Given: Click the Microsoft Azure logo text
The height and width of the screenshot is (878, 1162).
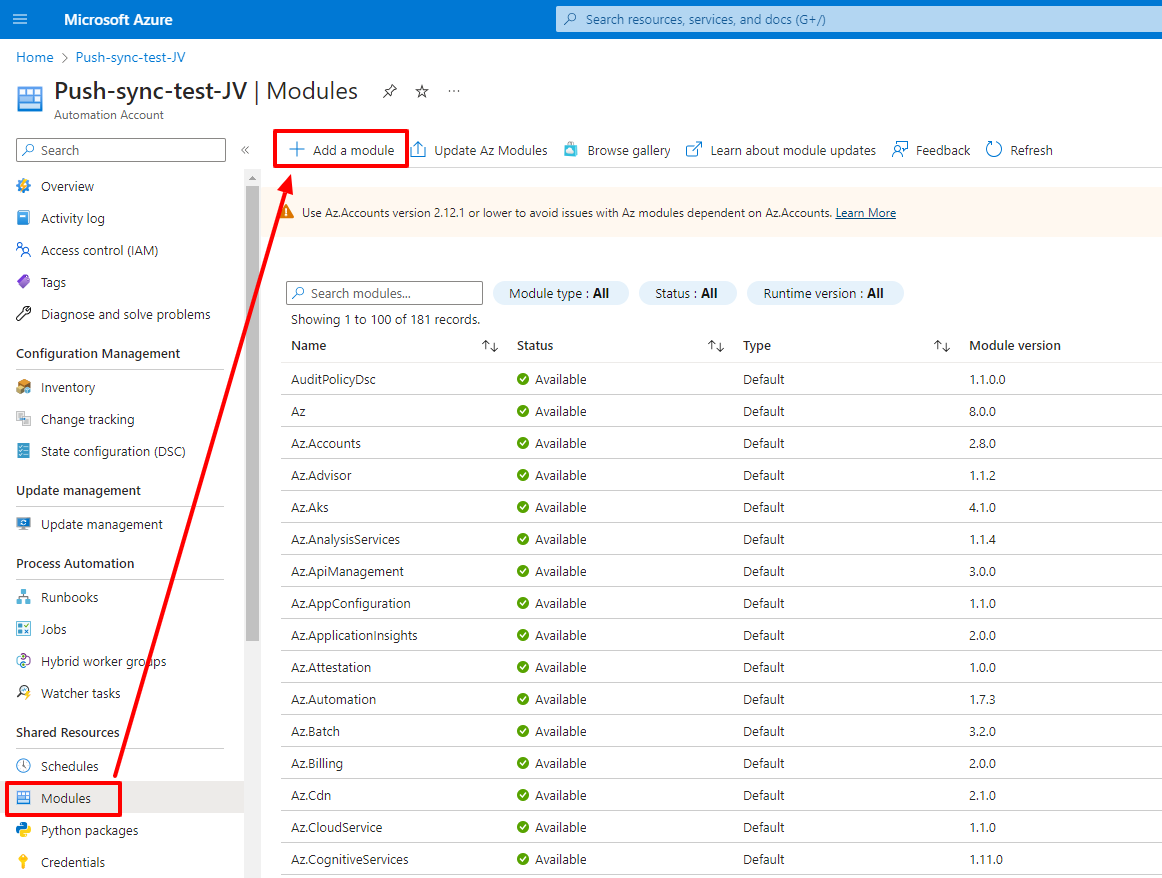Looking at the screenshot, I should pos(118,20).
